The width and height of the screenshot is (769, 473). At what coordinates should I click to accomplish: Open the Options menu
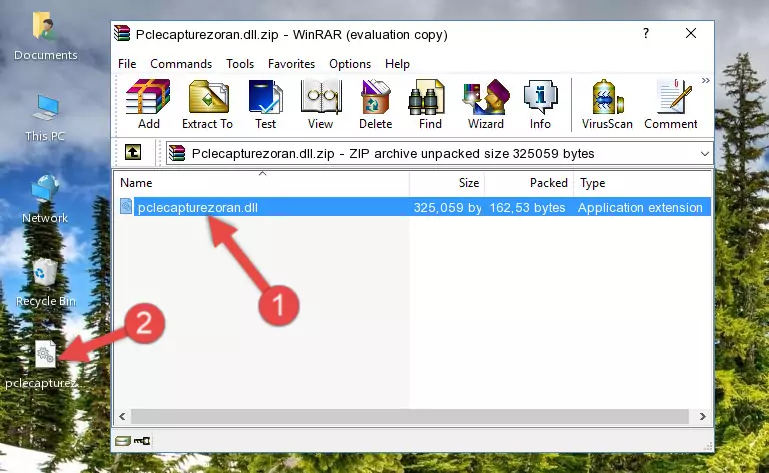[x=350, y=64]
